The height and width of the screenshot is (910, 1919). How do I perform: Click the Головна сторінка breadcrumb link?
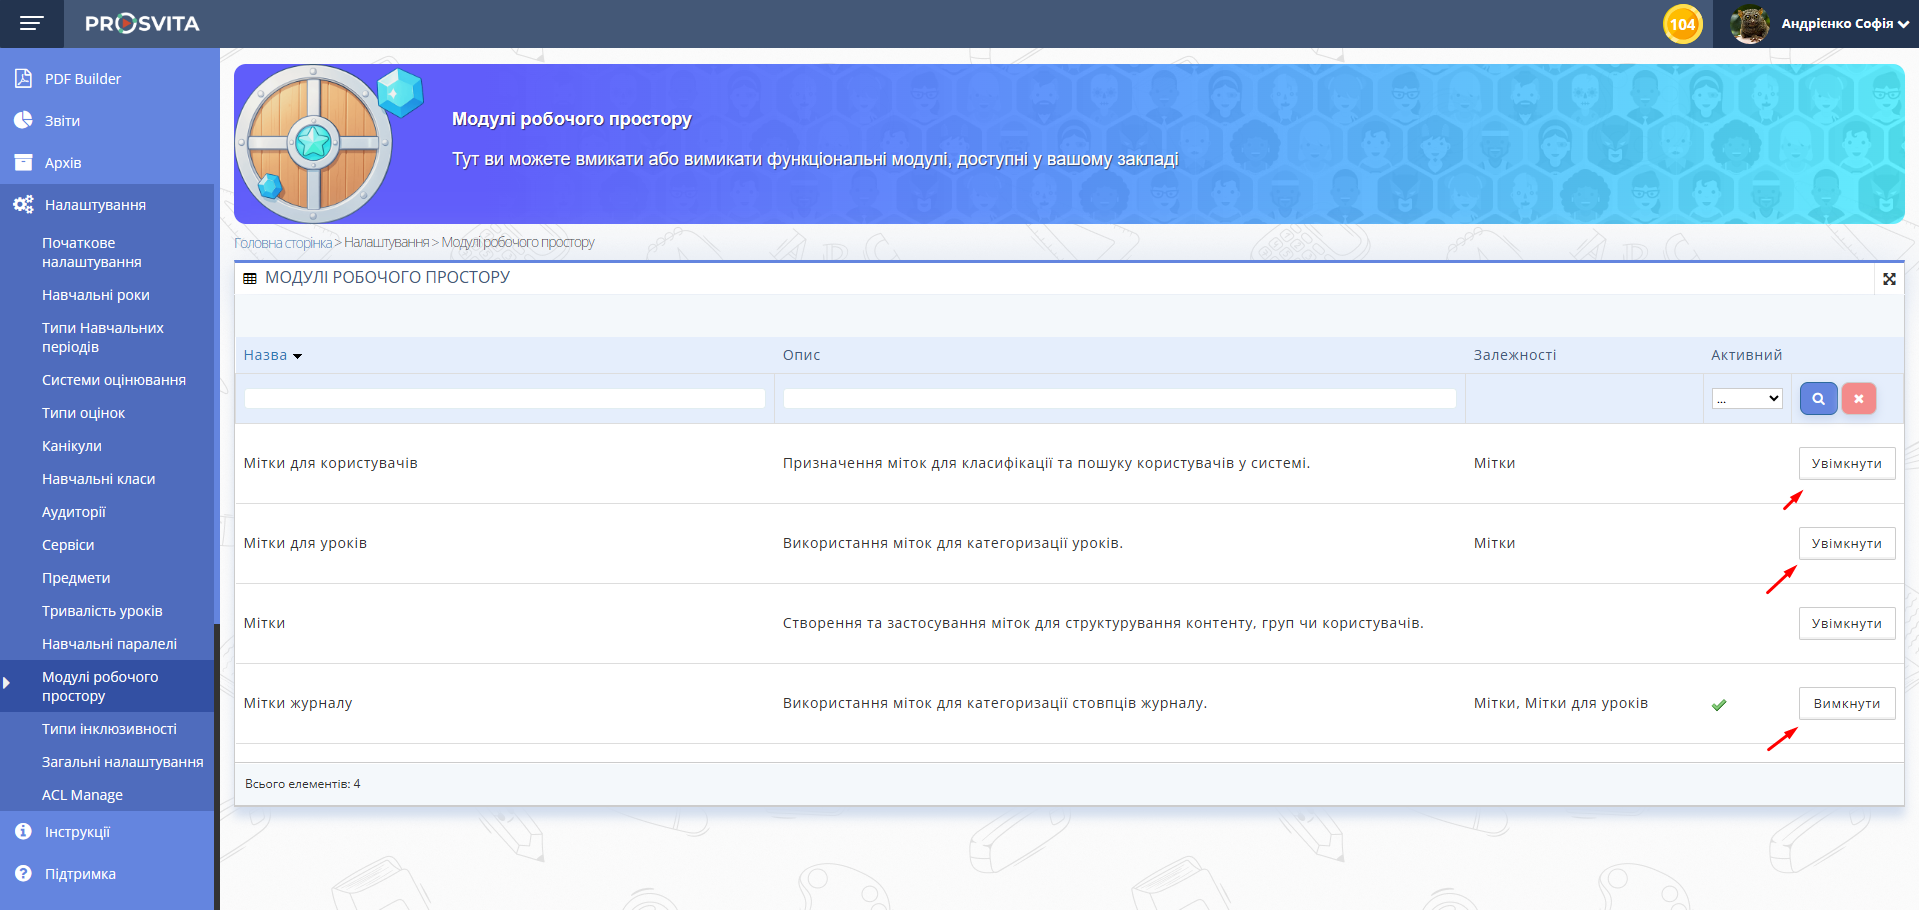pos(282,243)
